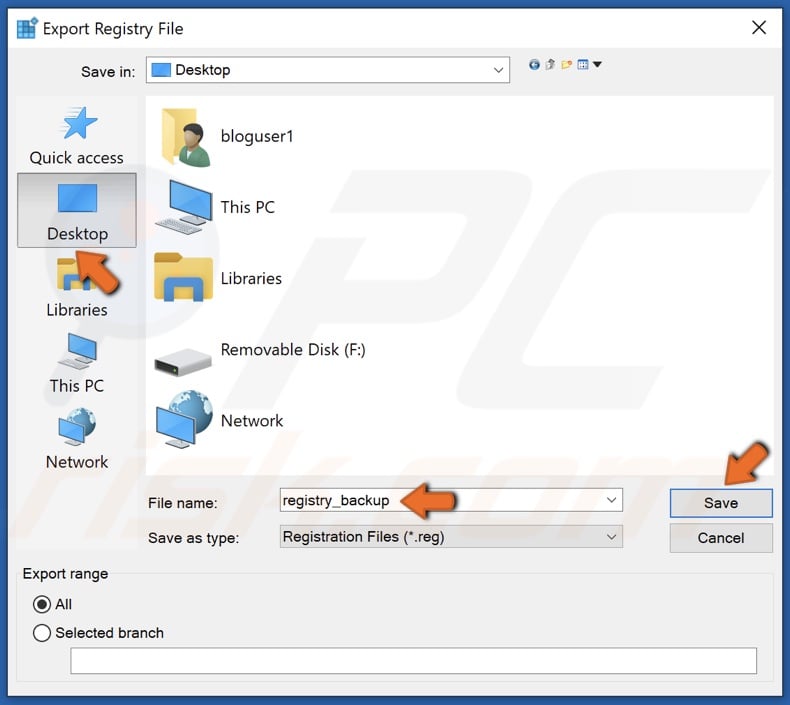
Task: Open the View Menu icon
Action: click(x=583, y=65)
